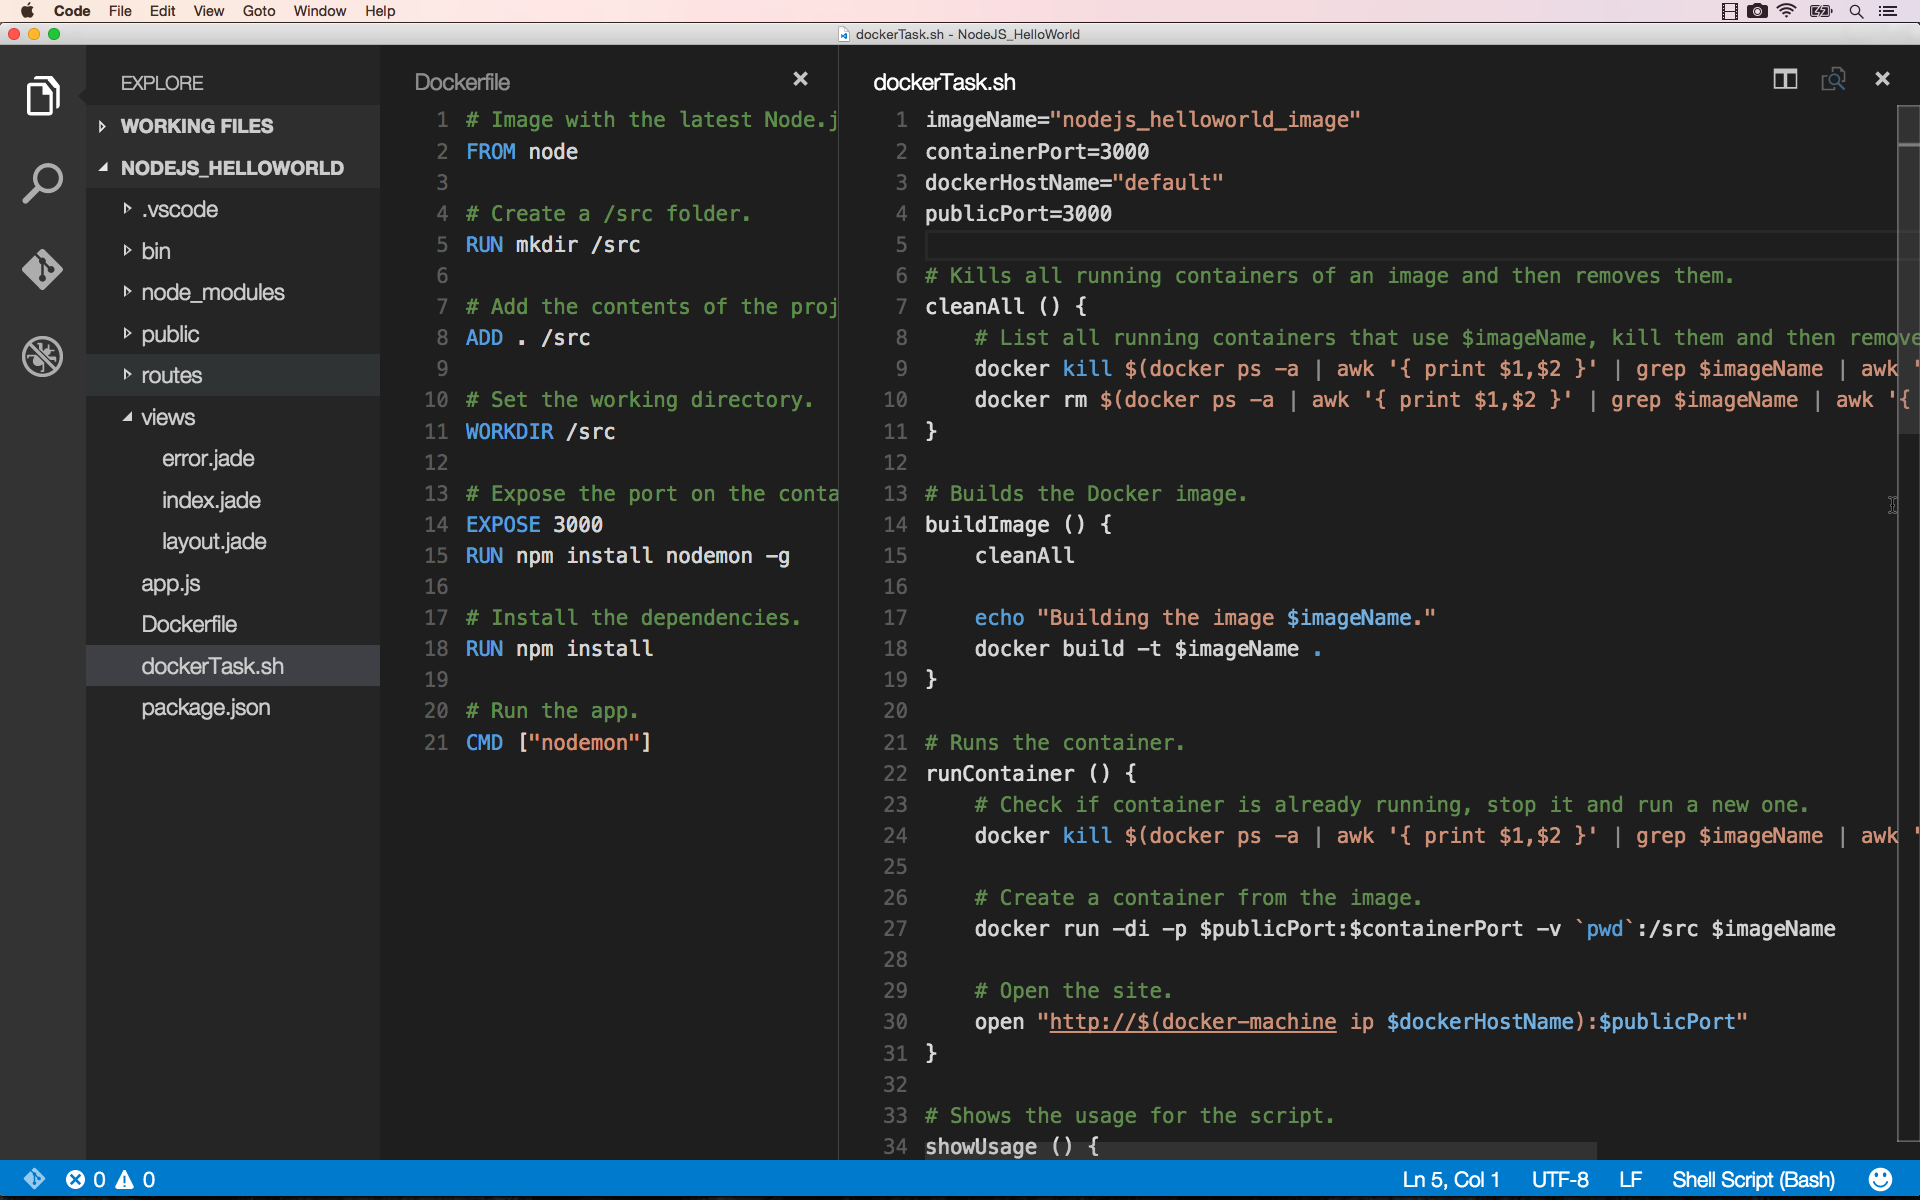Screen dimensions: 1920x1200
Task: Click the warnings triangle in the status bar
Action: (x=125, y=1179)
